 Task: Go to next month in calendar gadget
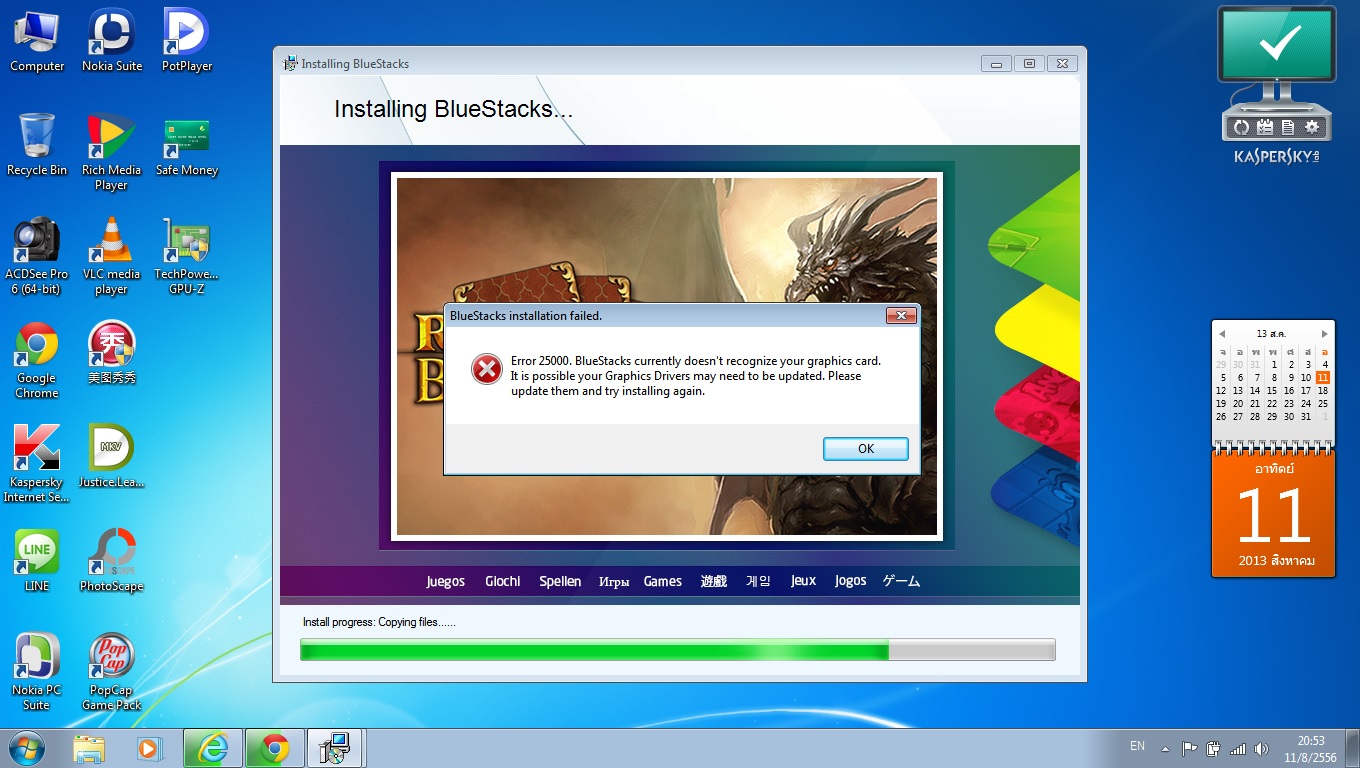1325,334
